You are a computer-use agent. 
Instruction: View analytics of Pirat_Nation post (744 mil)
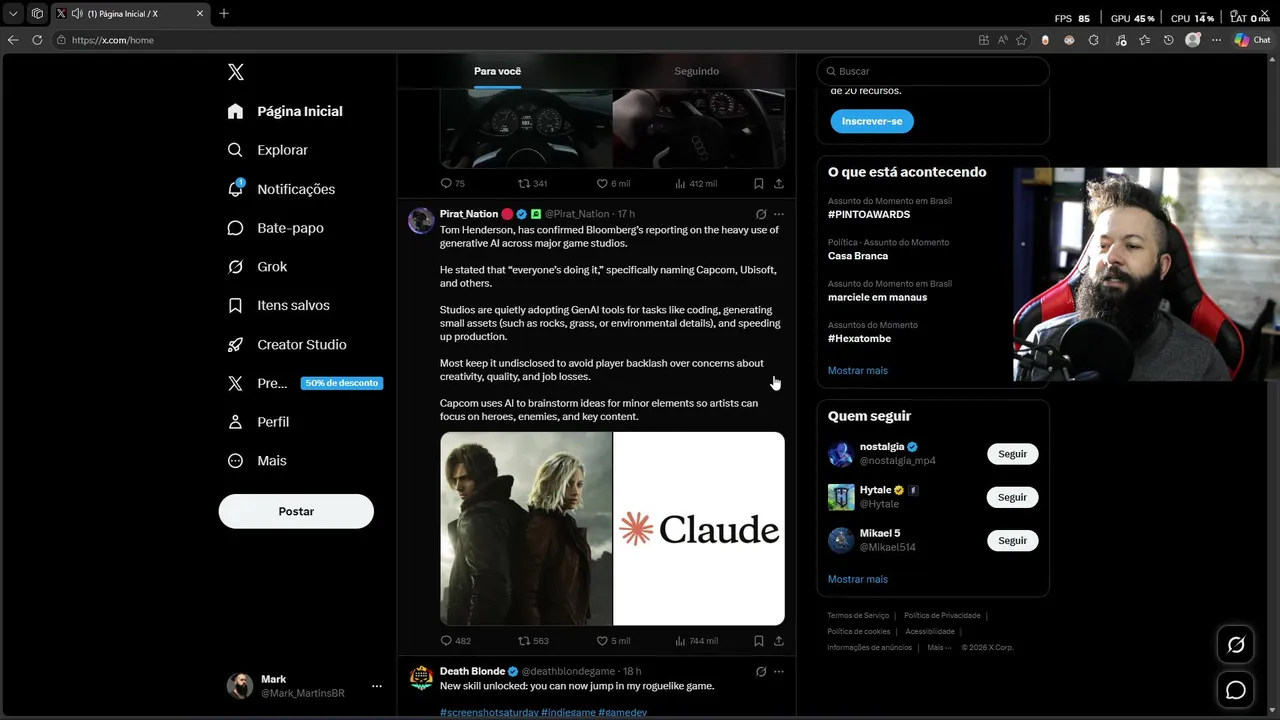(697, 641)
